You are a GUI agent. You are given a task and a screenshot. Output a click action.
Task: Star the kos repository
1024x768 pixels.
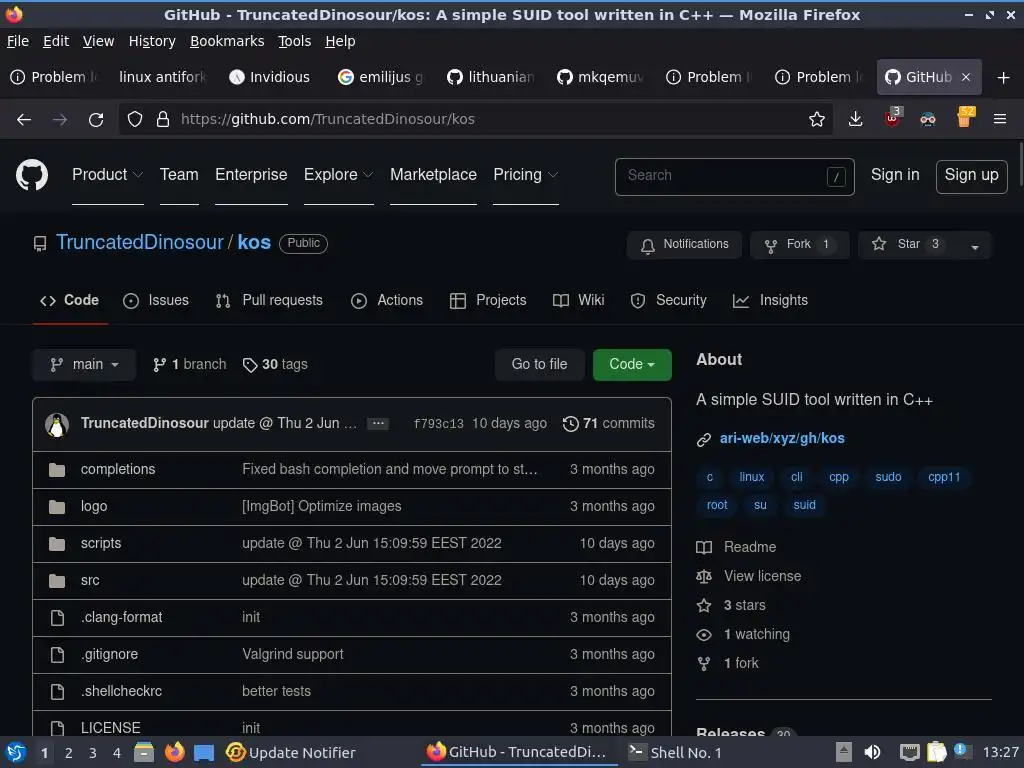[908, 245]
